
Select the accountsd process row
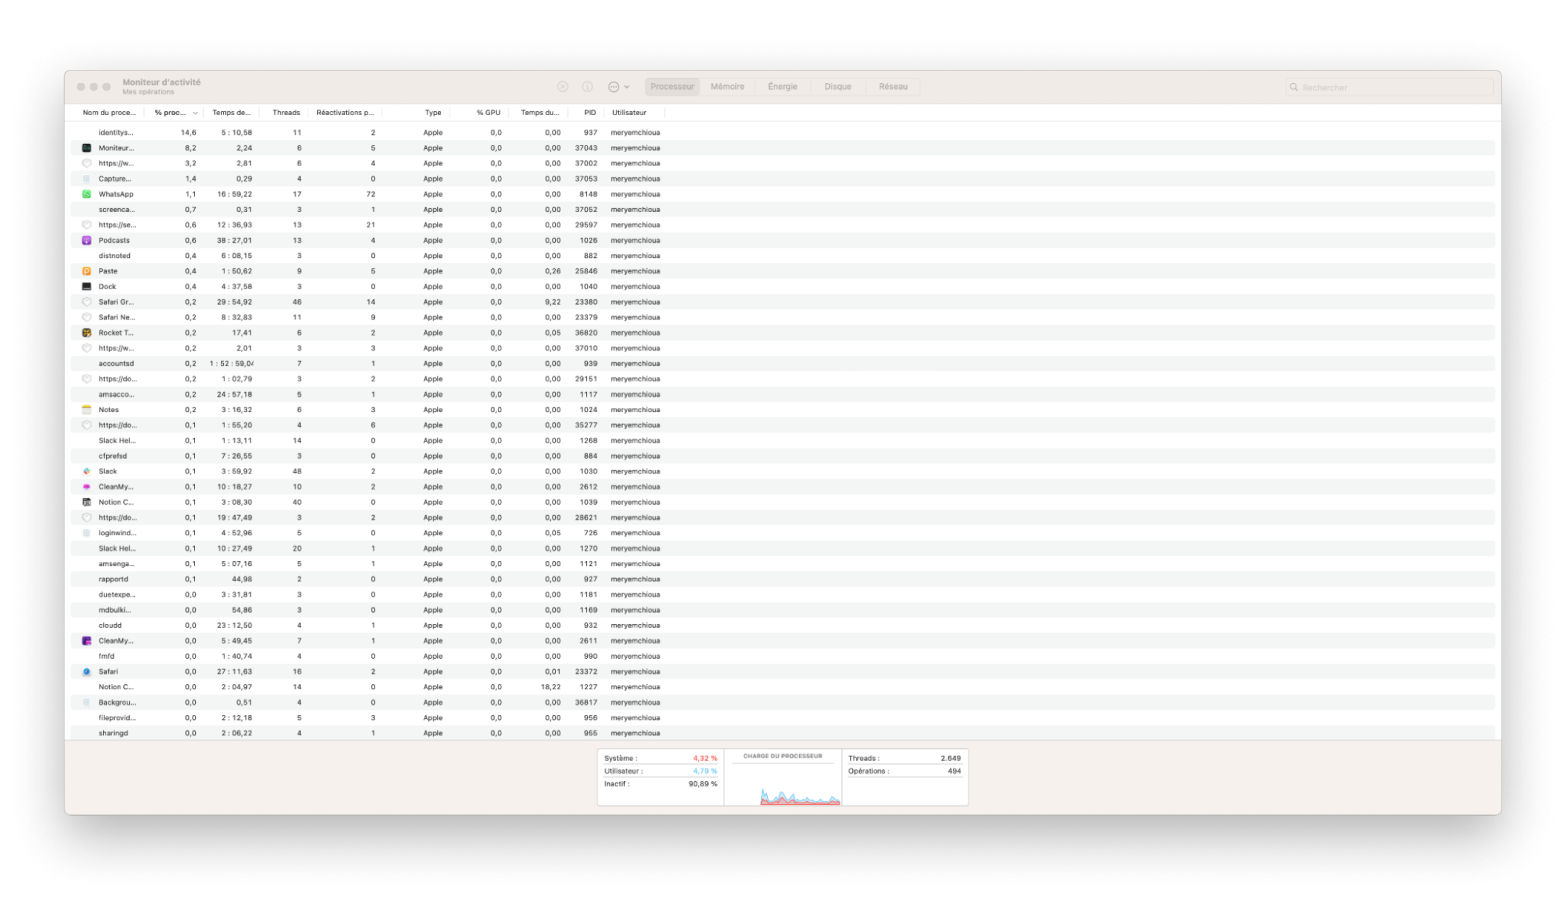click(783, 364)
